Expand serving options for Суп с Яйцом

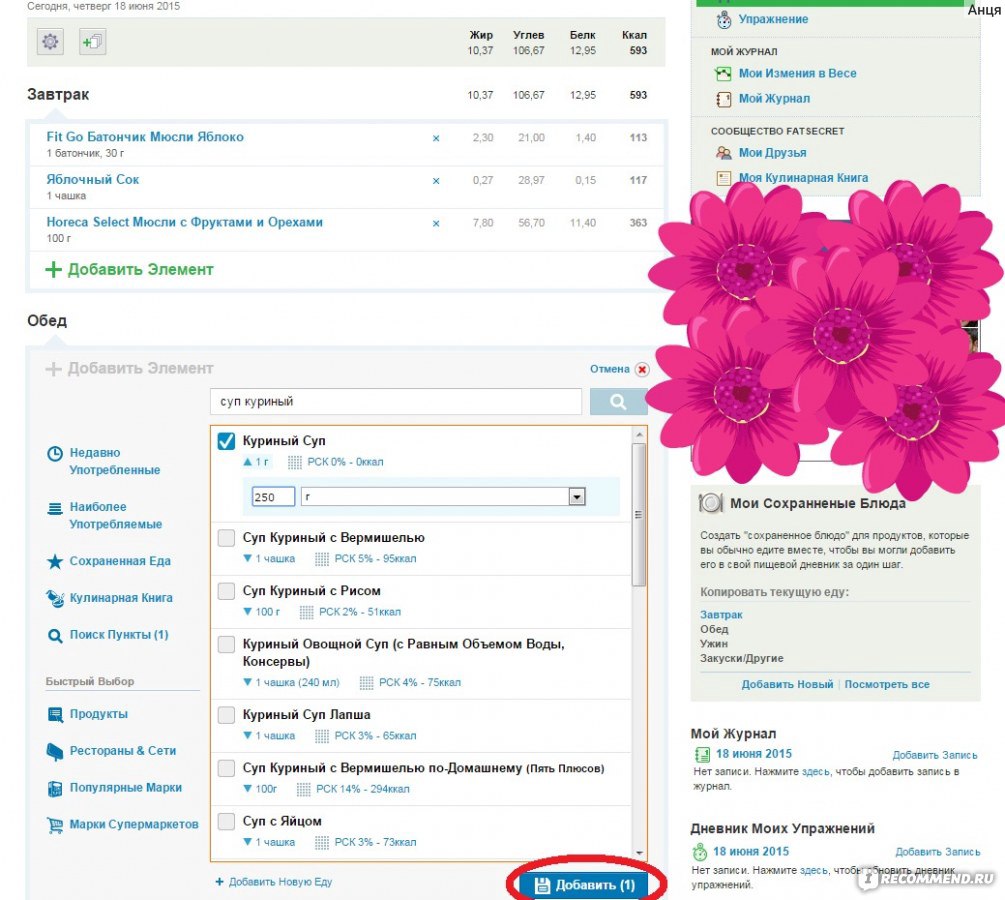coord(248,843)
